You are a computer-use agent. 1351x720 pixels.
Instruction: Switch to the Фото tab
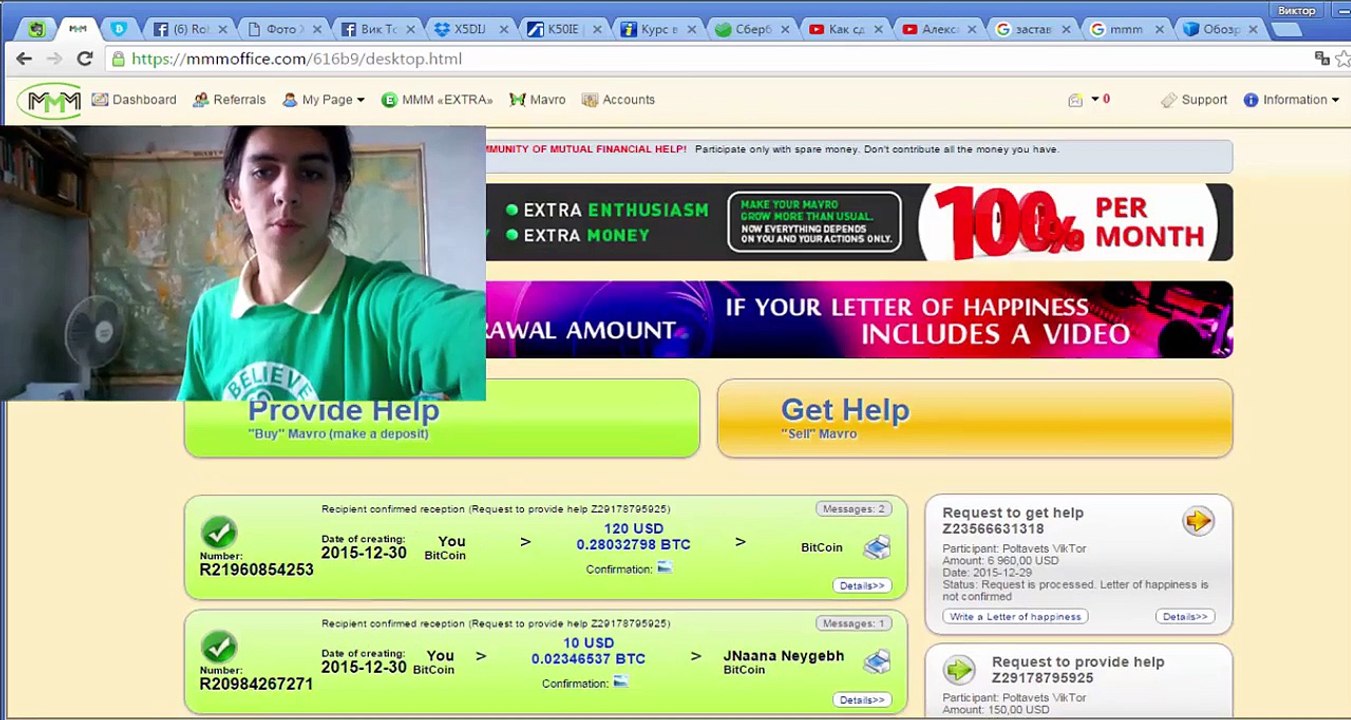[x=285, y=29]
